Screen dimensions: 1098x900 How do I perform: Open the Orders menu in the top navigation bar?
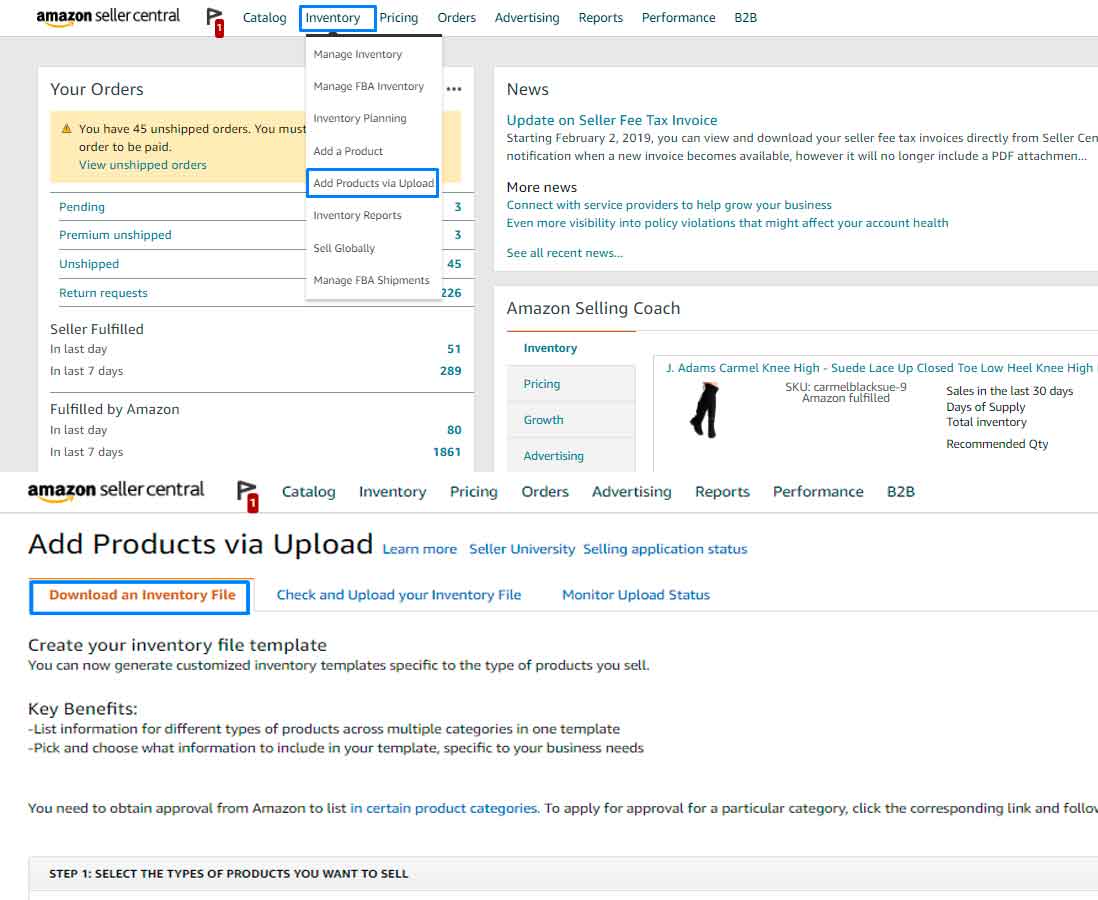[457, 18]
